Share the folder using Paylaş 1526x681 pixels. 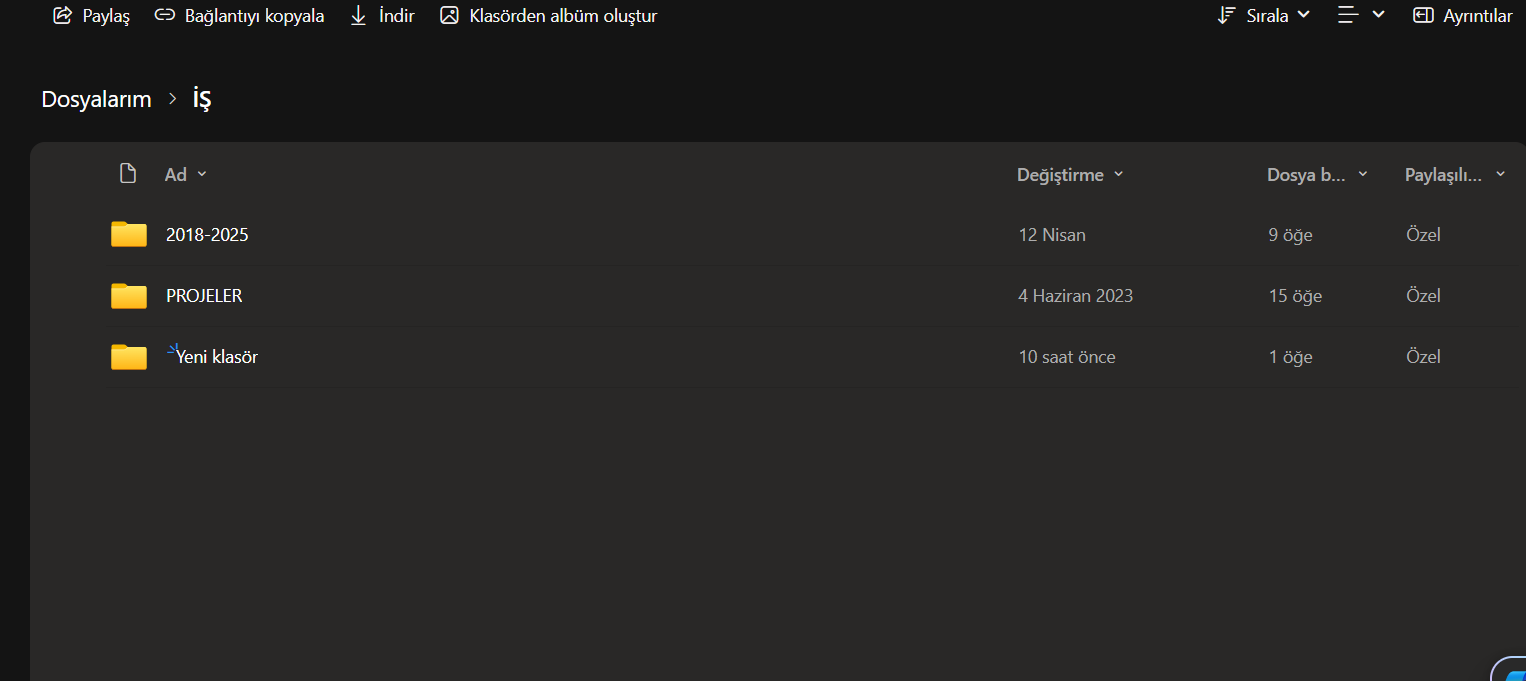91,16
